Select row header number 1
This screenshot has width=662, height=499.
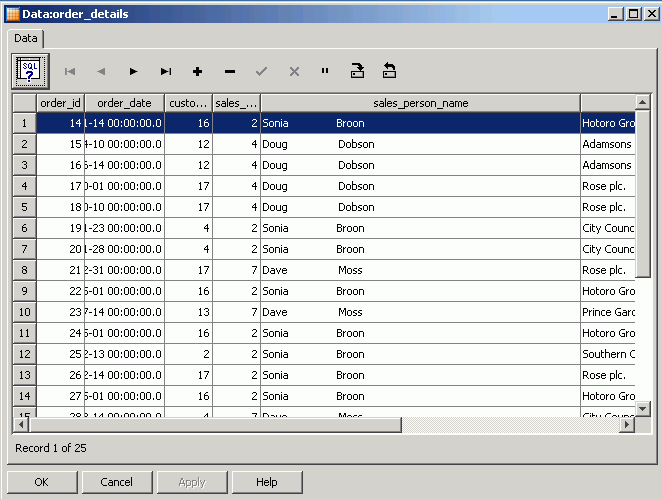tap(24, 123)
